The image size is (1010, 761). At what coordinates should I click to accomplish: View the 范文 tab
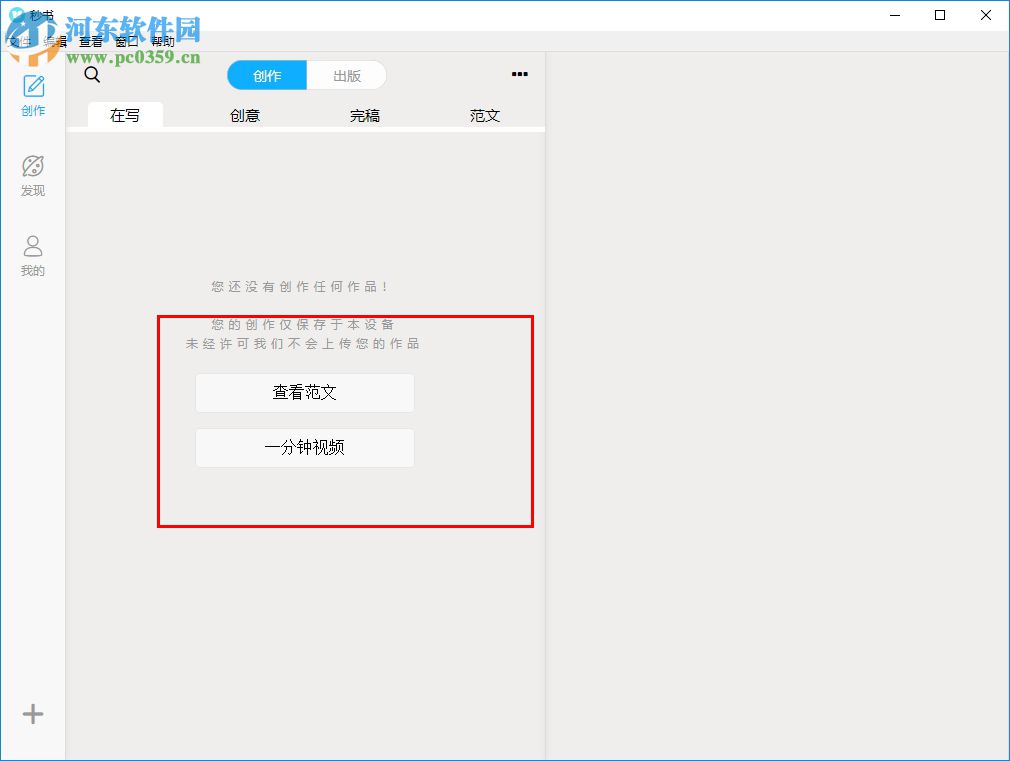click(x=484, y=115)
